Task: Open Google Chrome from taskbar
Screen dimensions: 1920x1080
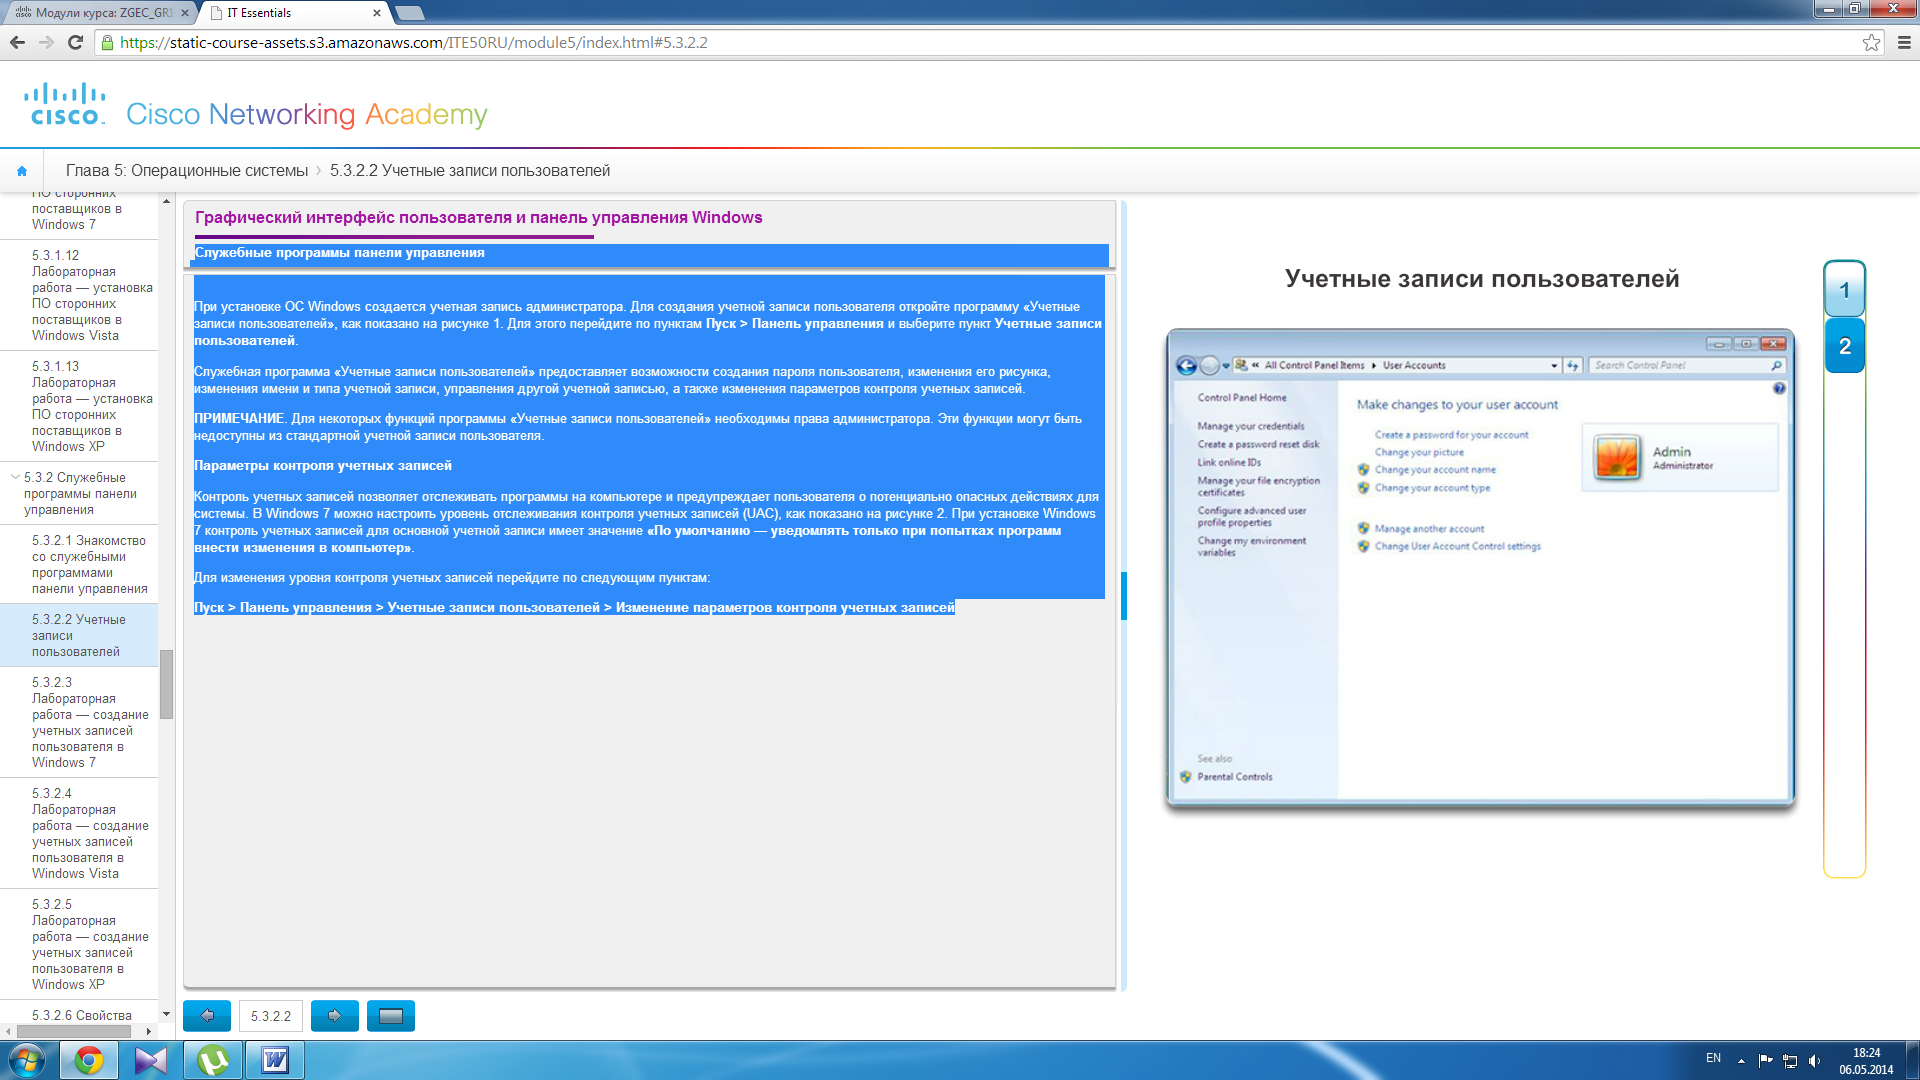Action: (89, 1060)
